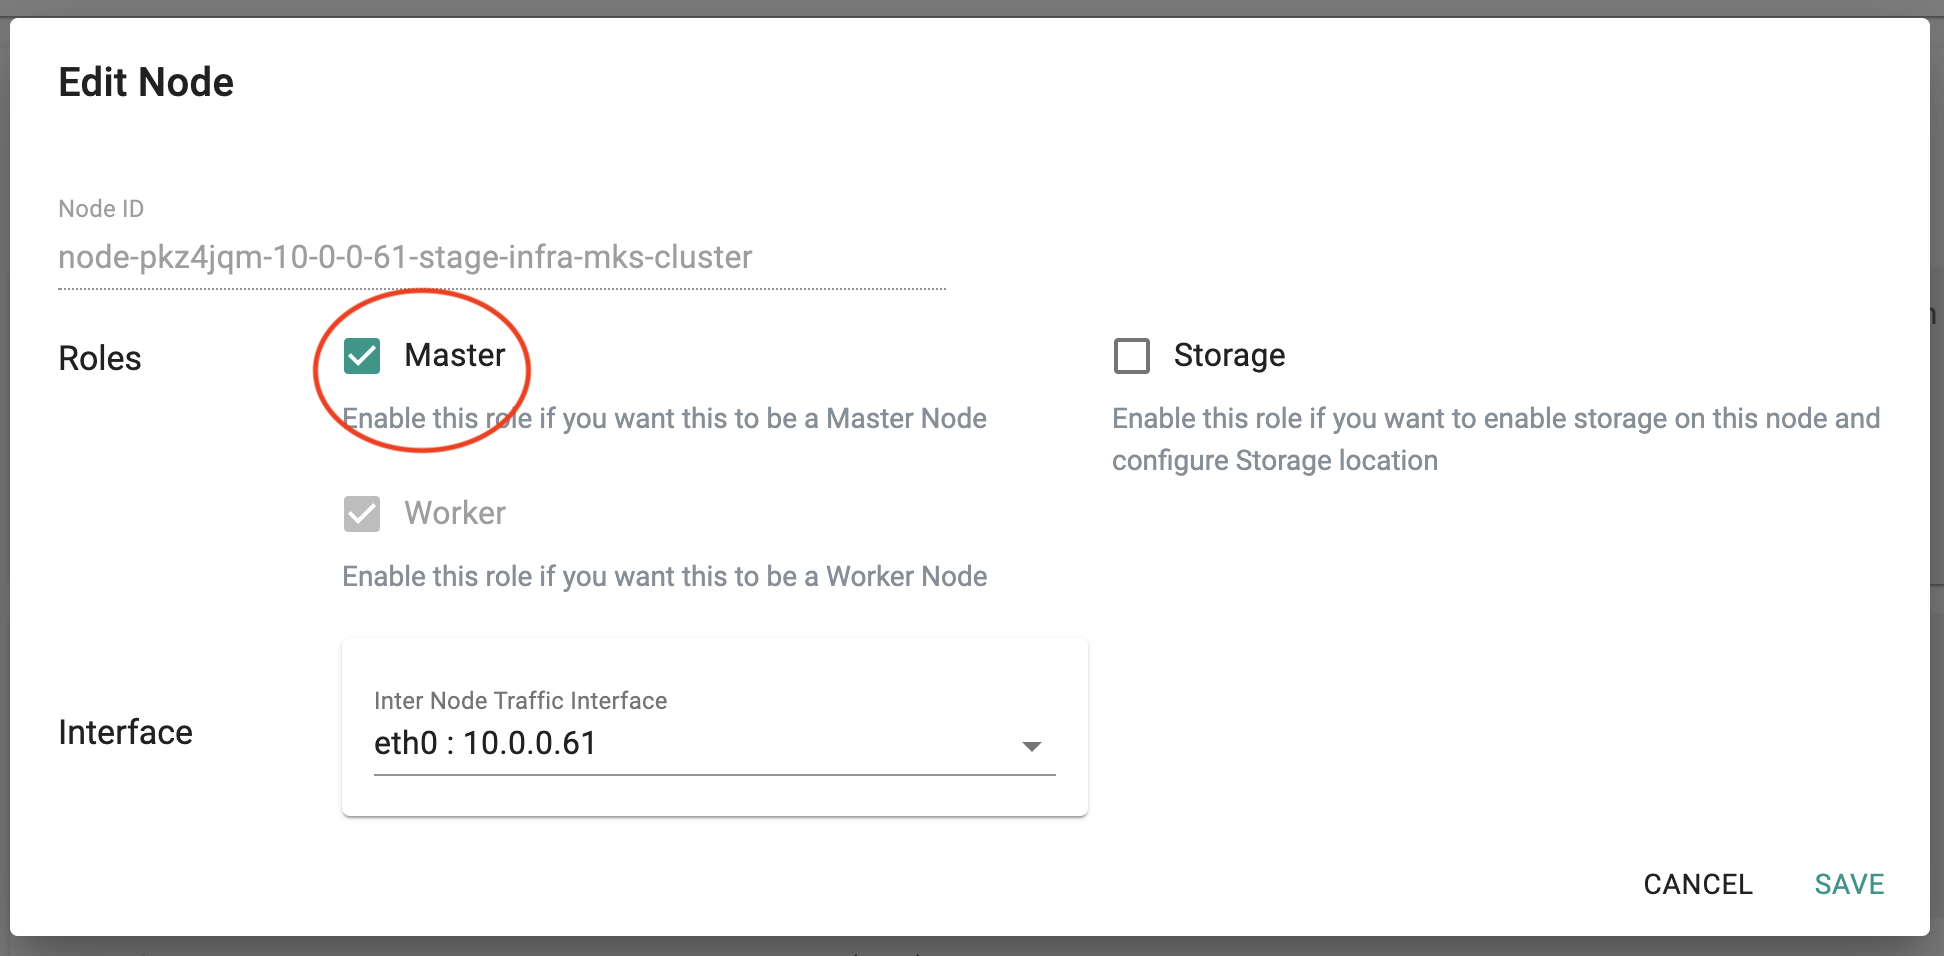Select the Master Node description text
Viewport: 1944px width, 956px height.
664,418
